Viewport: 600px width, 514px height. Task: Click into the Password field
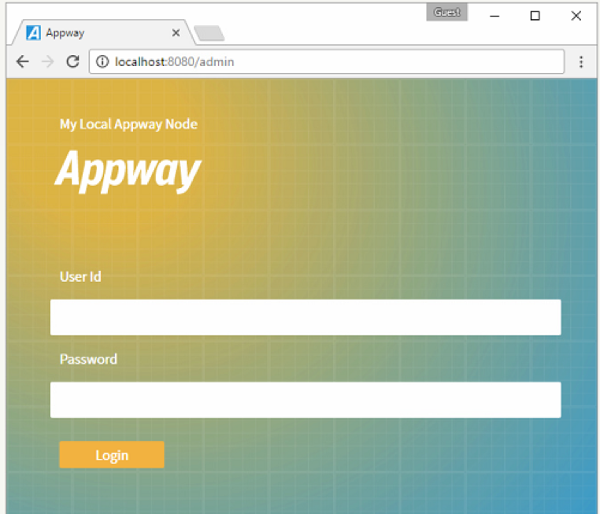pos(305,399)
